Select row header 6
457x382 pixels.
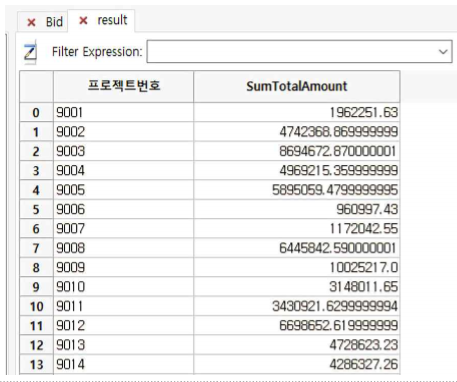[x=36, y=228]
